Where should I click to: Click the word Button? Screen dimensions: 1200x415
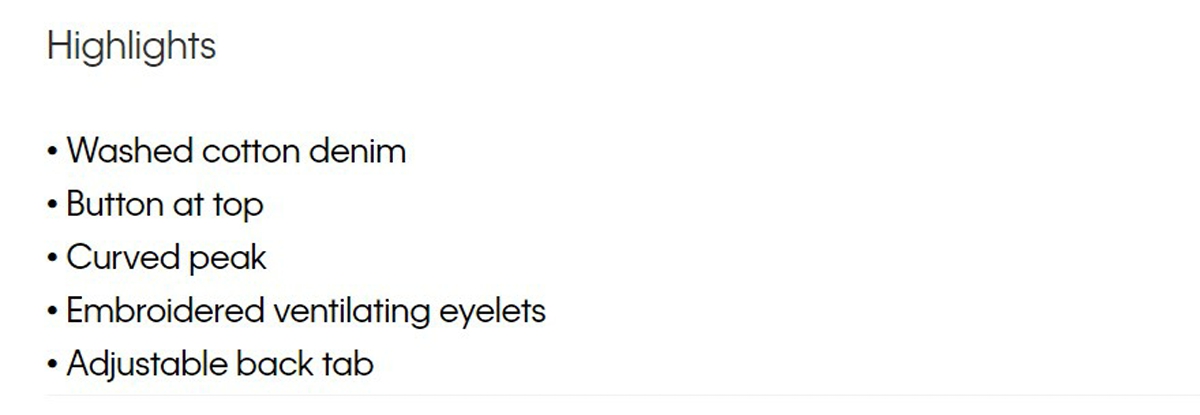114,205
